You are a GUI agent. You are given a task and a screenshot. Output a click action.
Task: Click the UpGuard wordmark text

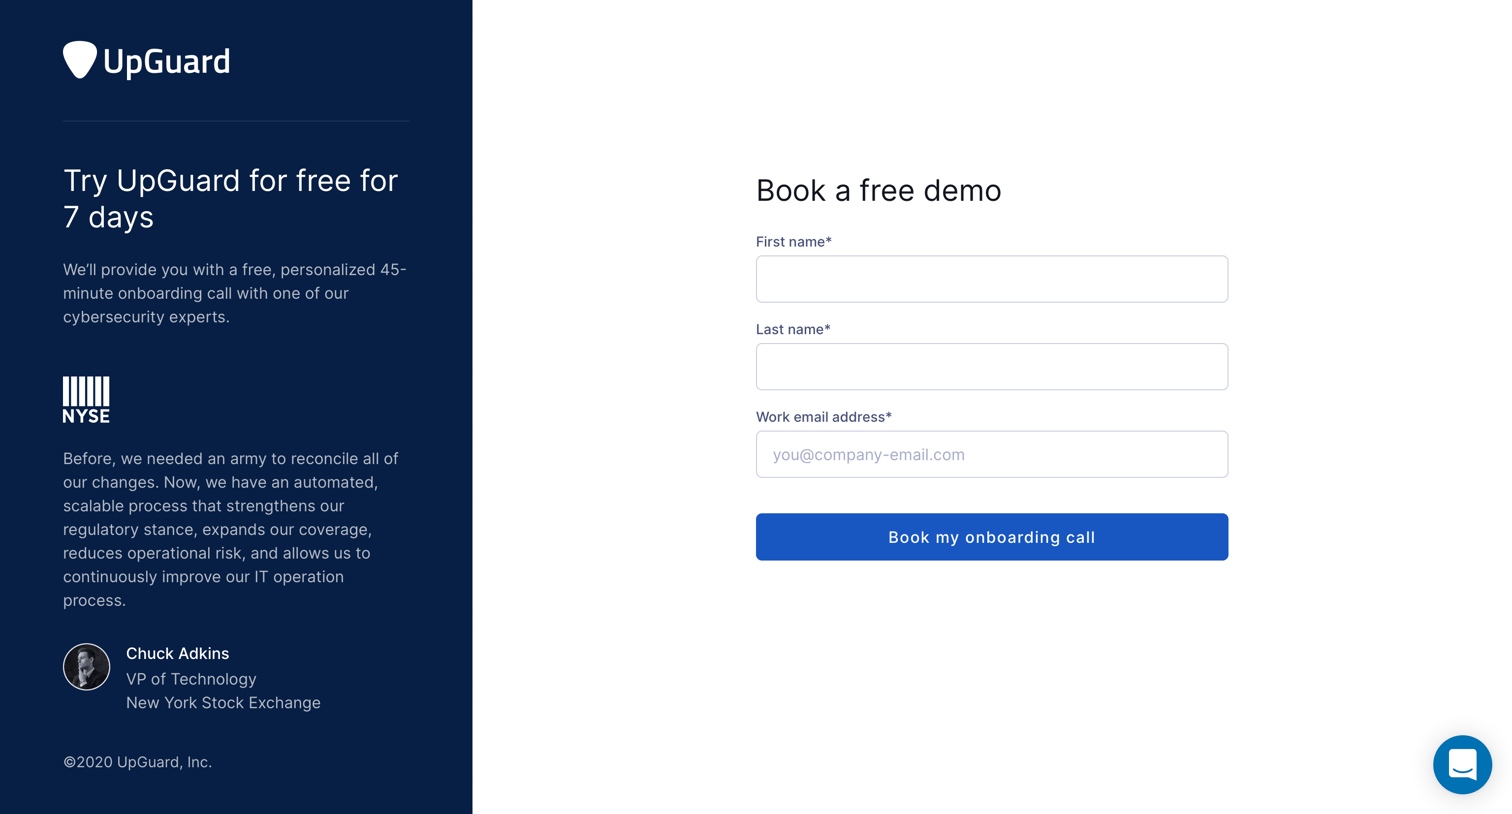click(x=167, y=62)
